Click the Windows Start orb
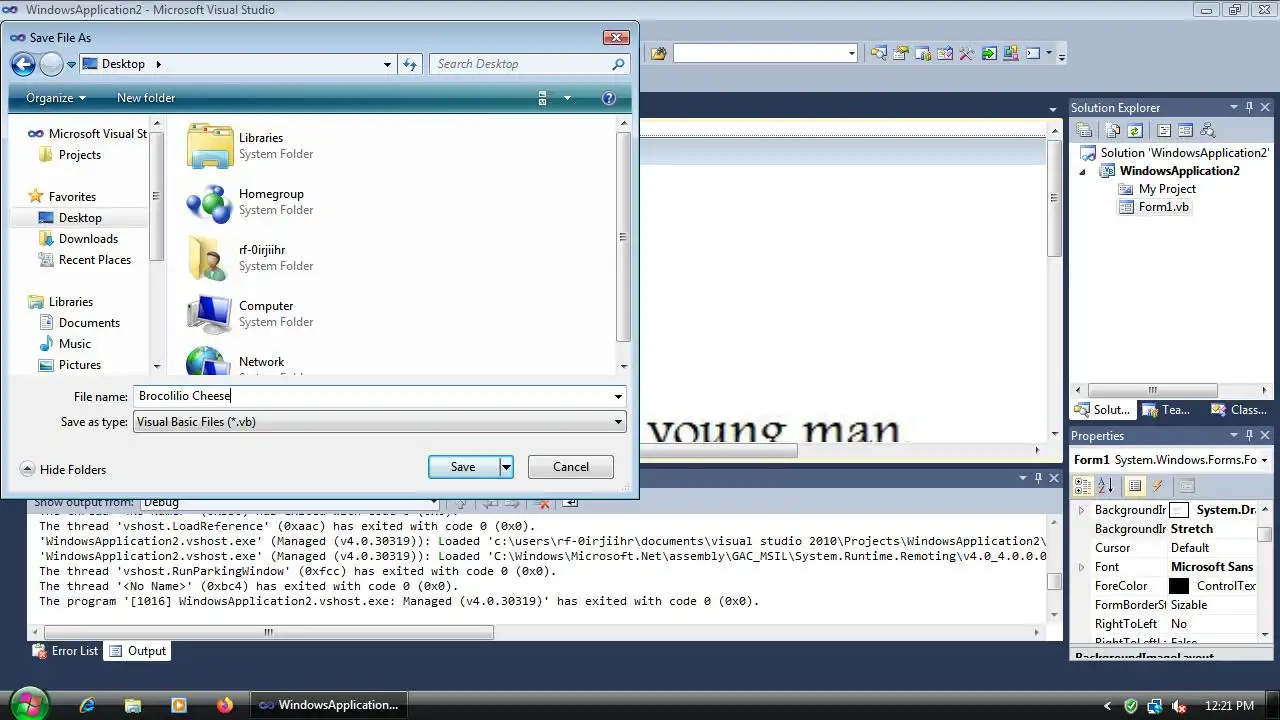This screenshot has width=1280, height=720. [x=28, y=704]
